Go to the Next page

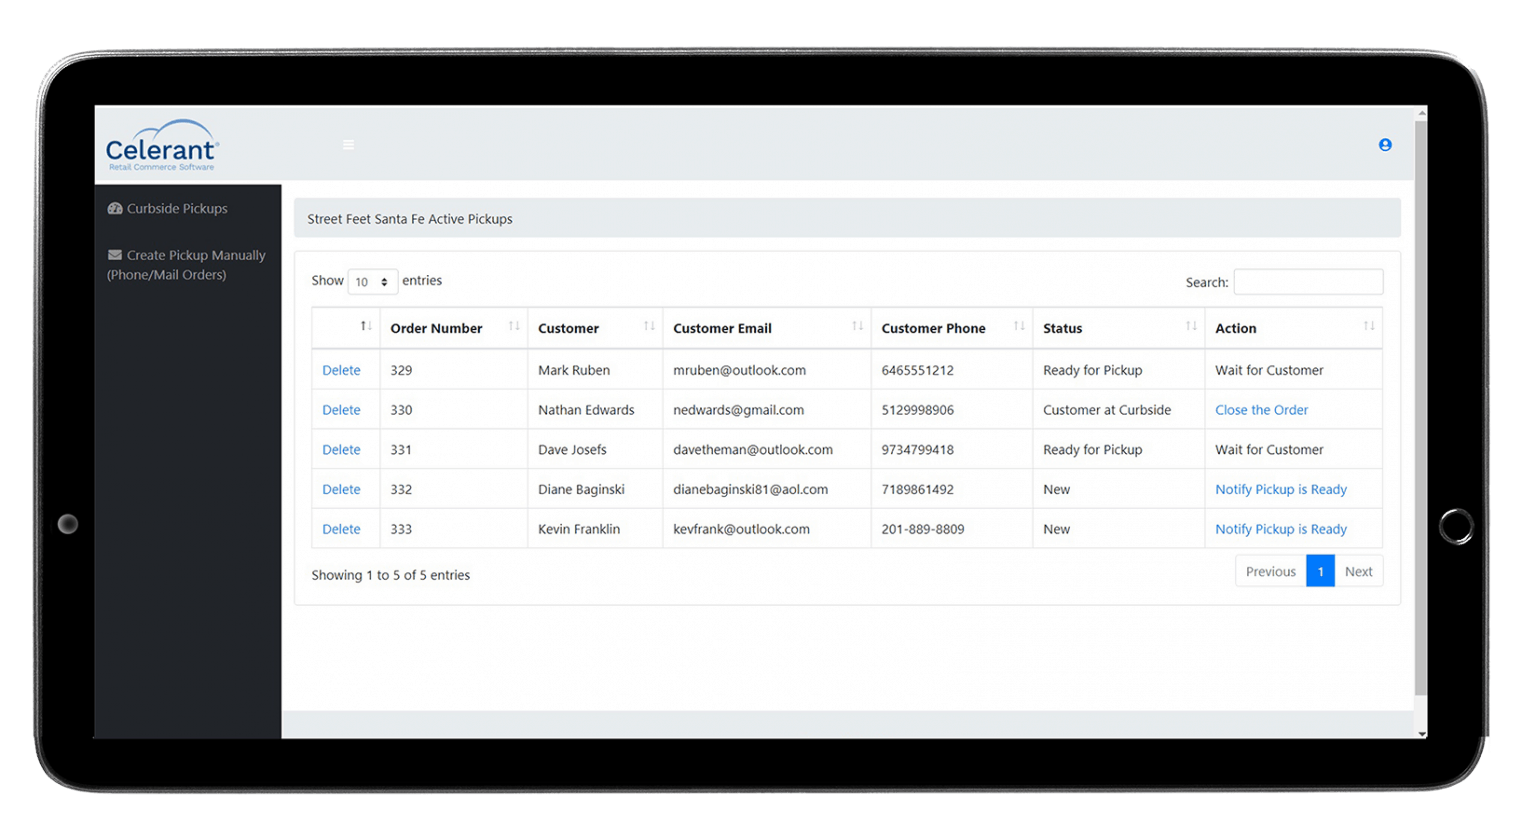[1358, 571]
